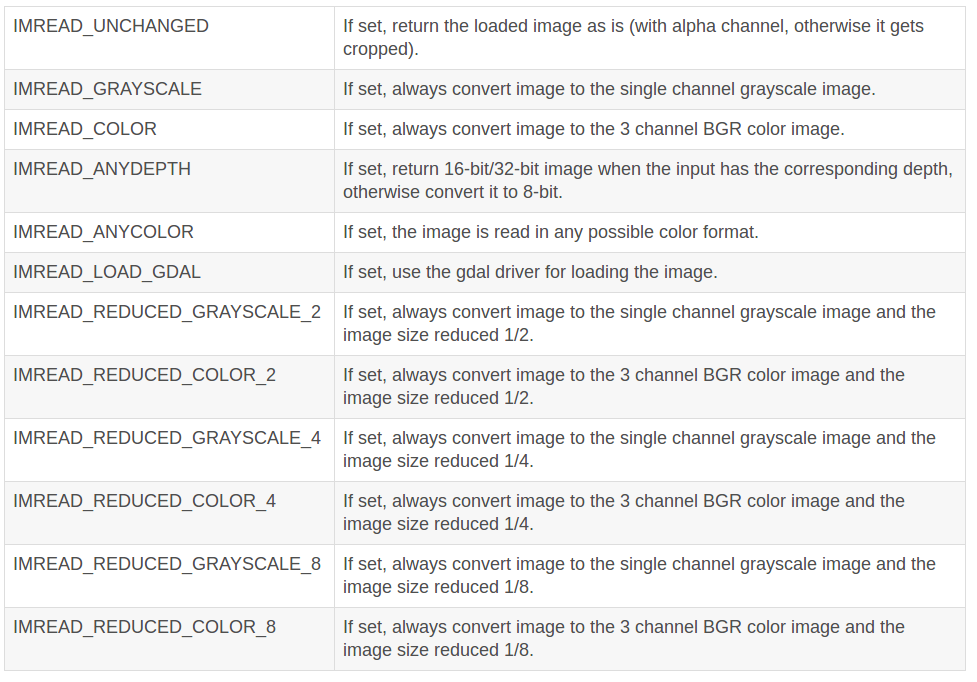Select the IMREAD_ANYDEPTH entry
This screenshot has height=682, width=977.
coord(102,169)
